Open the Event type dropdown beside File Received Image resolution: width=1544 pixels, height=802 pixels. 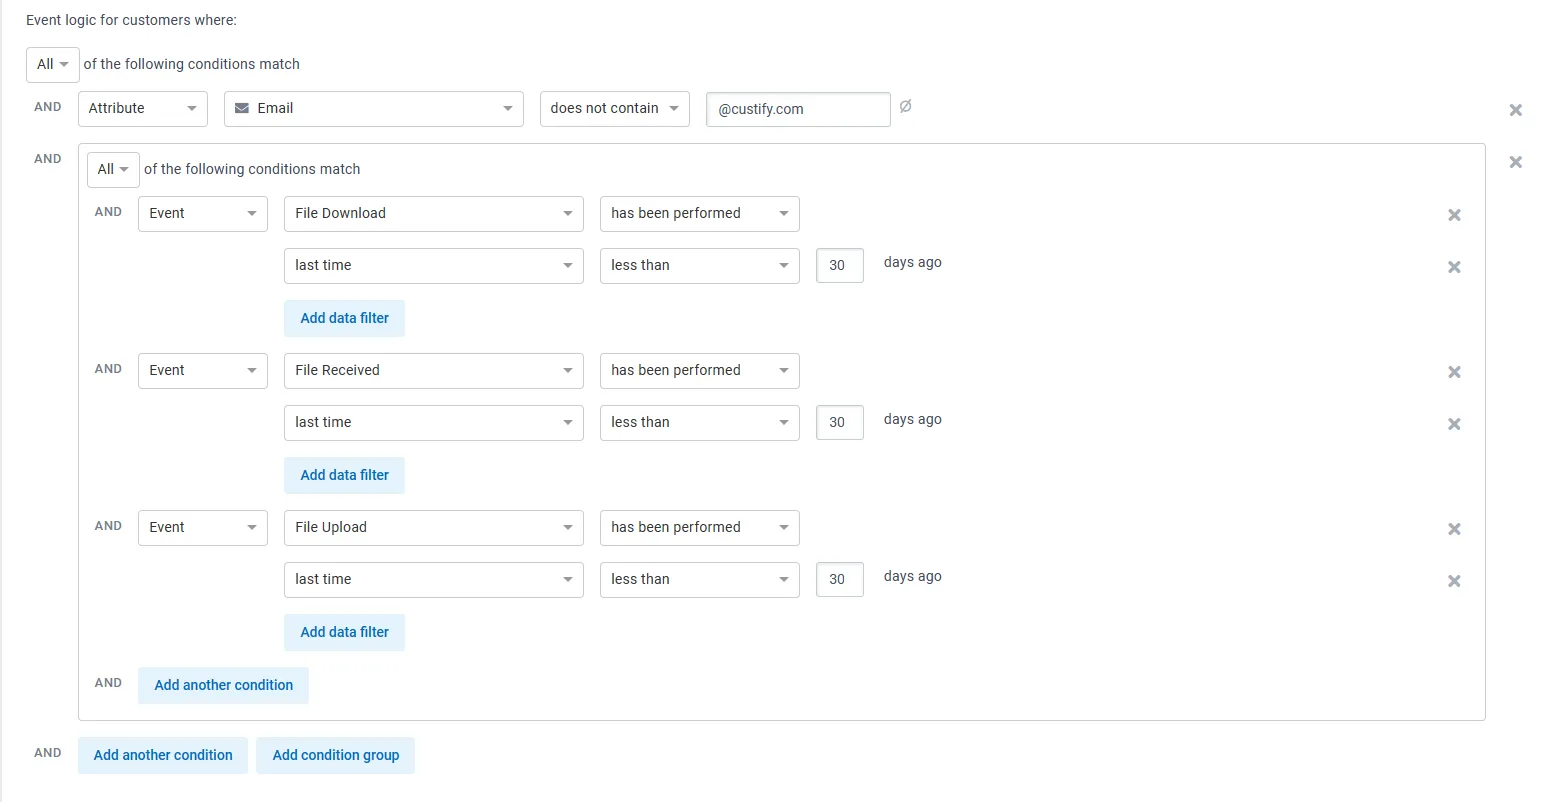203,371
